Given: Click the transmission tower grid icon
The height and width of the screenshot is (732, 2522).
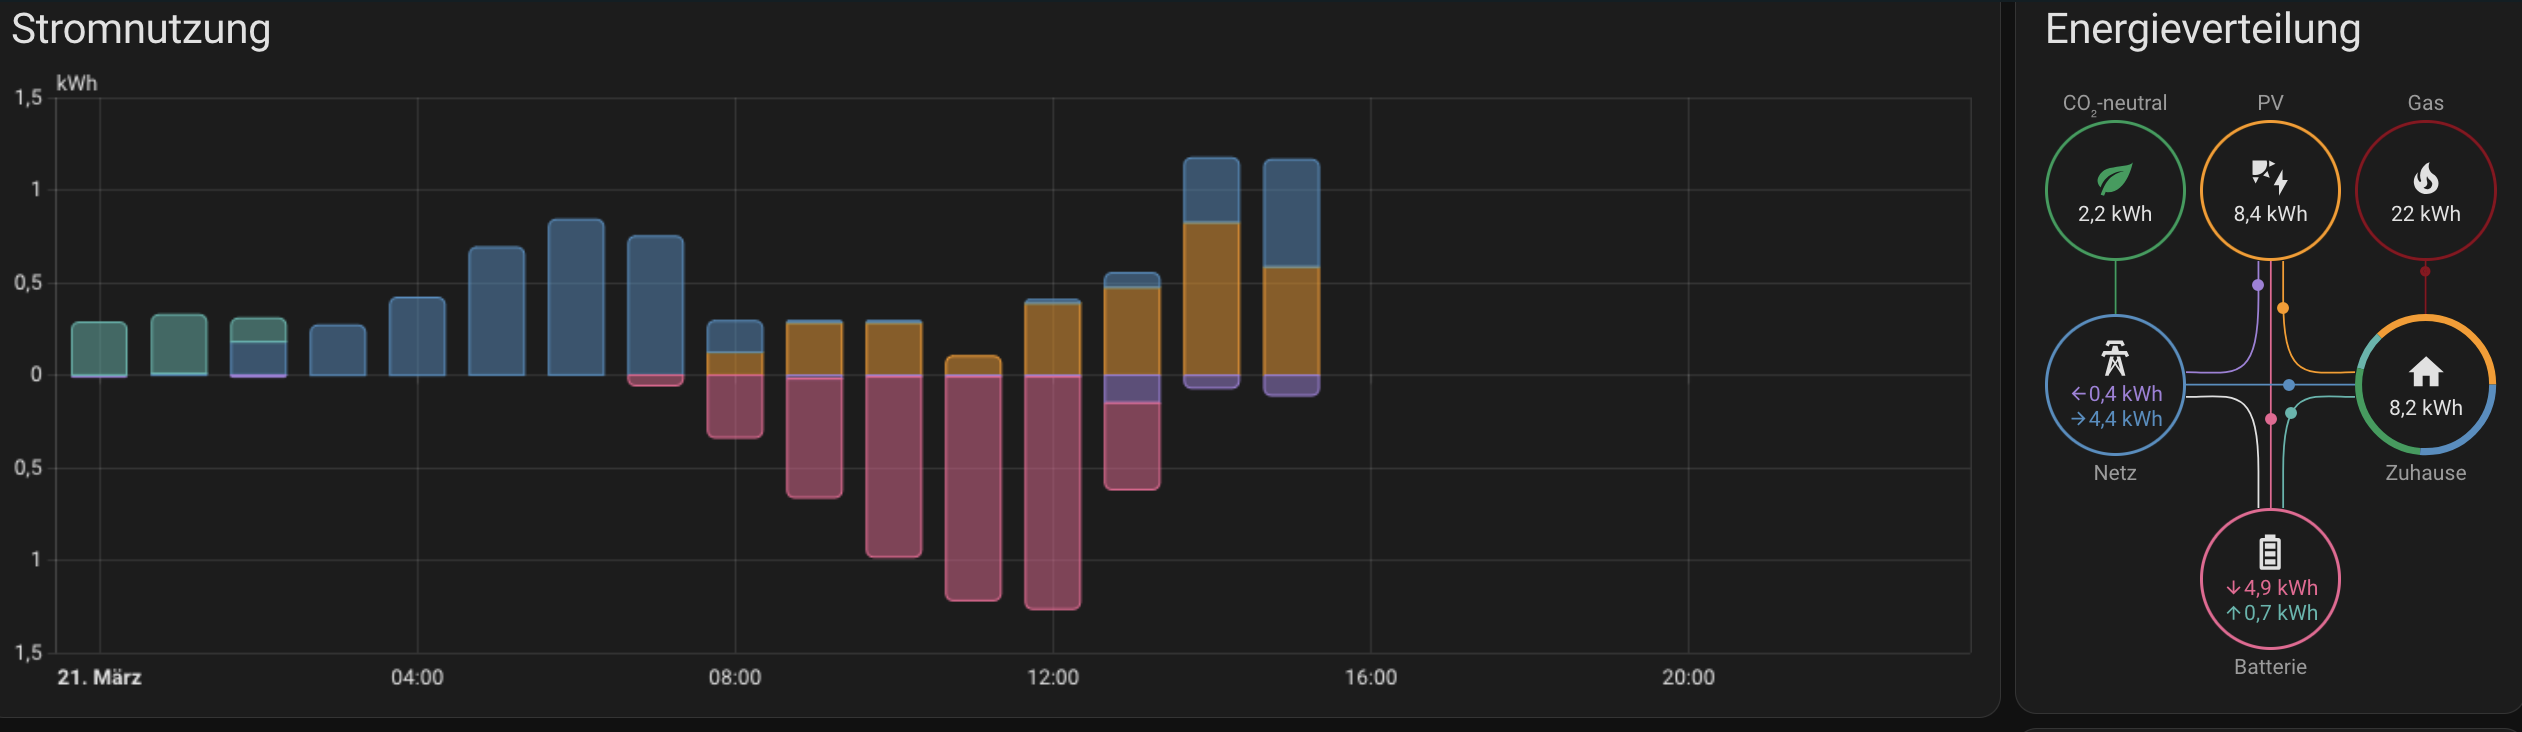Looking at the screenshot, I should point(2114,358).
